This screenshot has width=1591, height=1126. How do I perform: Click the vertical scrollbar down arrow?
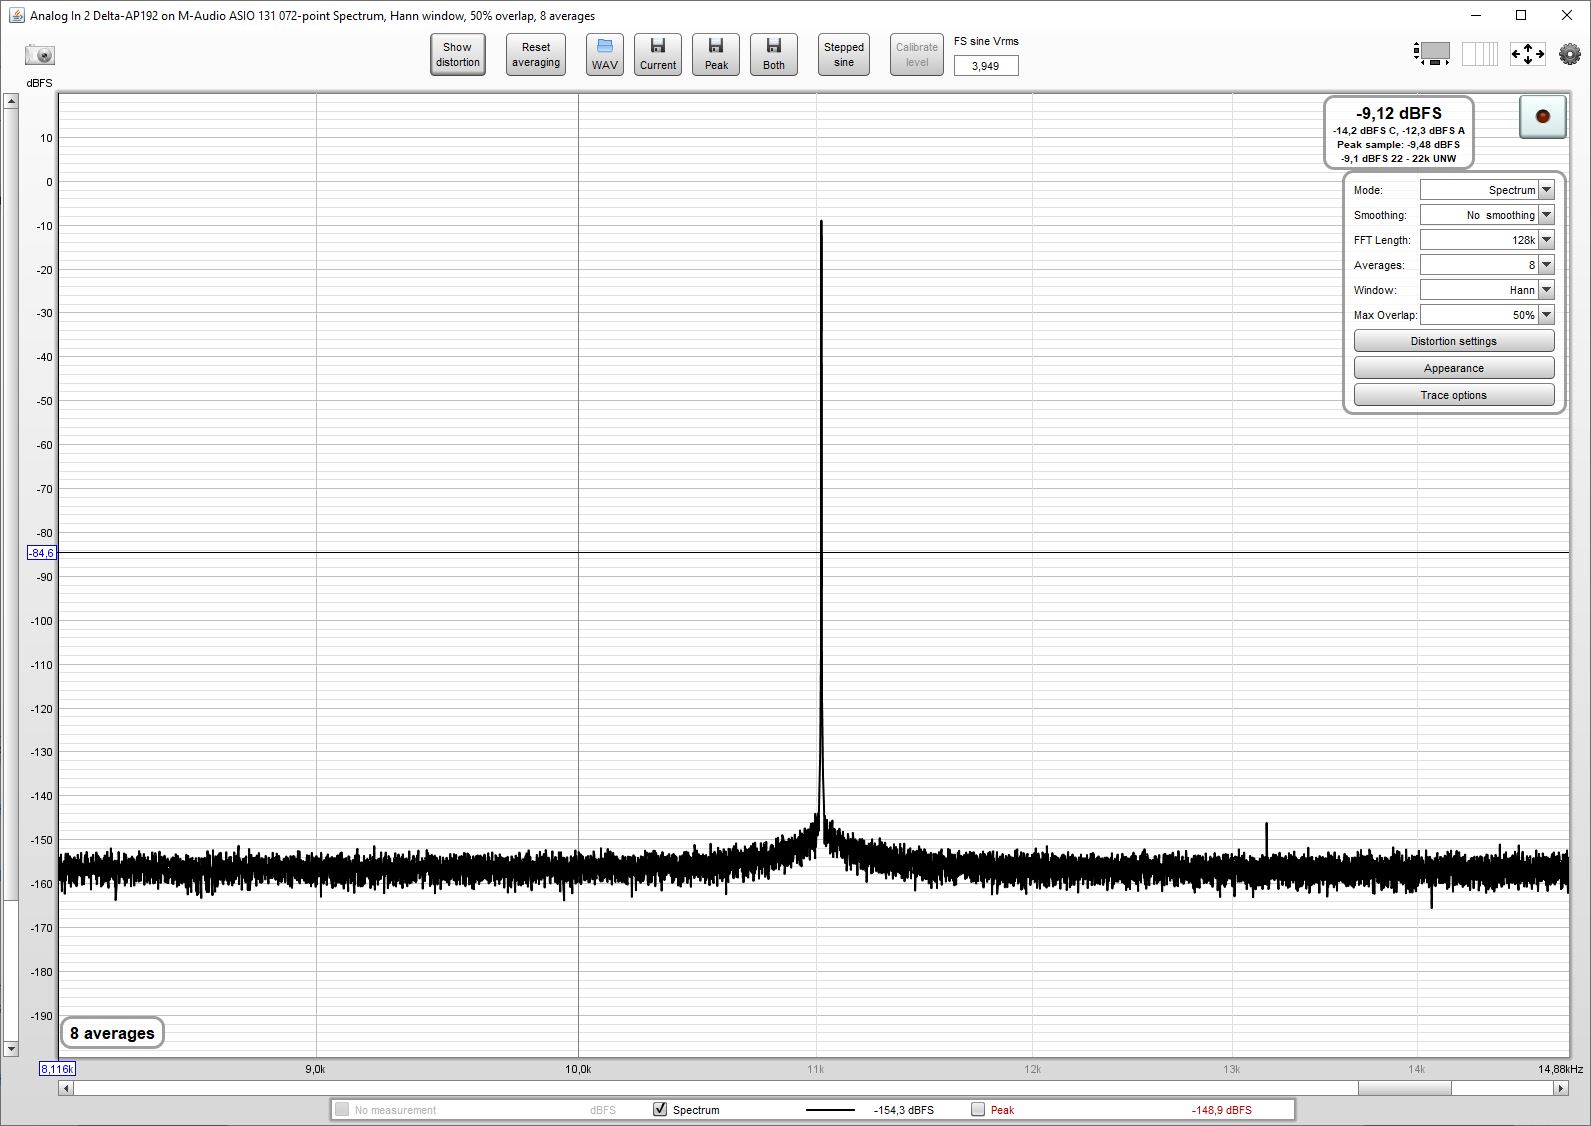[x=11, y=1049]
